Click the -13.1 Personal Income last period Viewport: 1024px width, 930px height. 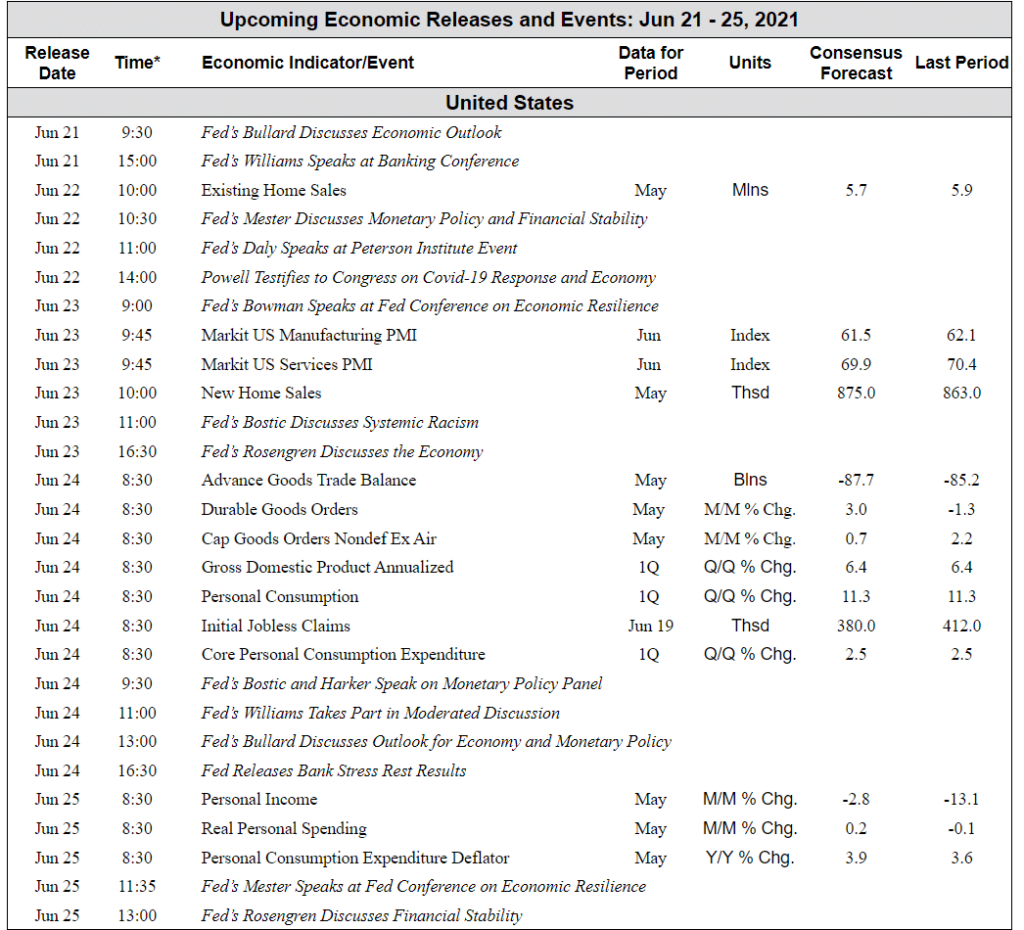[x=961, y=799]
